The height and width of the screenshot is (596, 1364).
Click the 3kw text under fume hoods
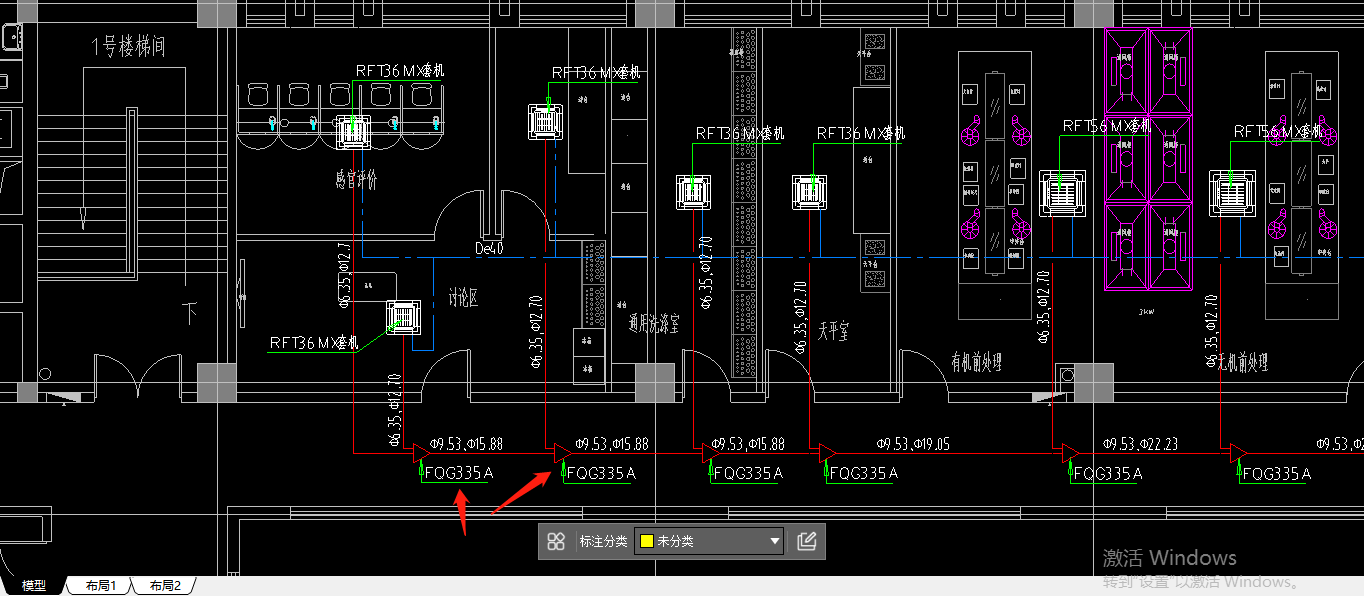pos(1148,311)
